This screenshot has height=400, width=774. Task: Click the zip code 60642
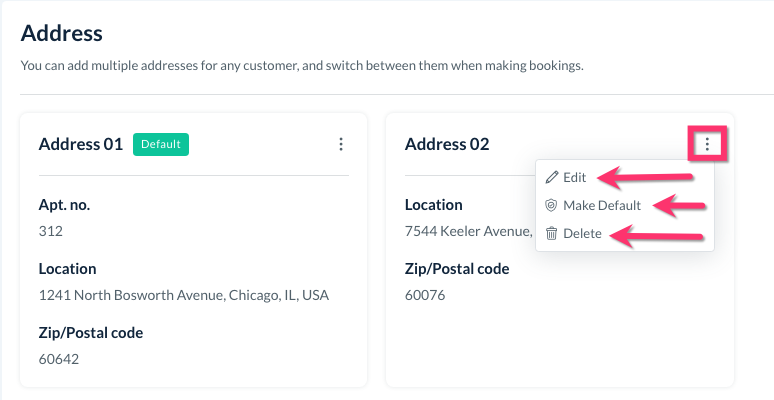pos(58,359)
